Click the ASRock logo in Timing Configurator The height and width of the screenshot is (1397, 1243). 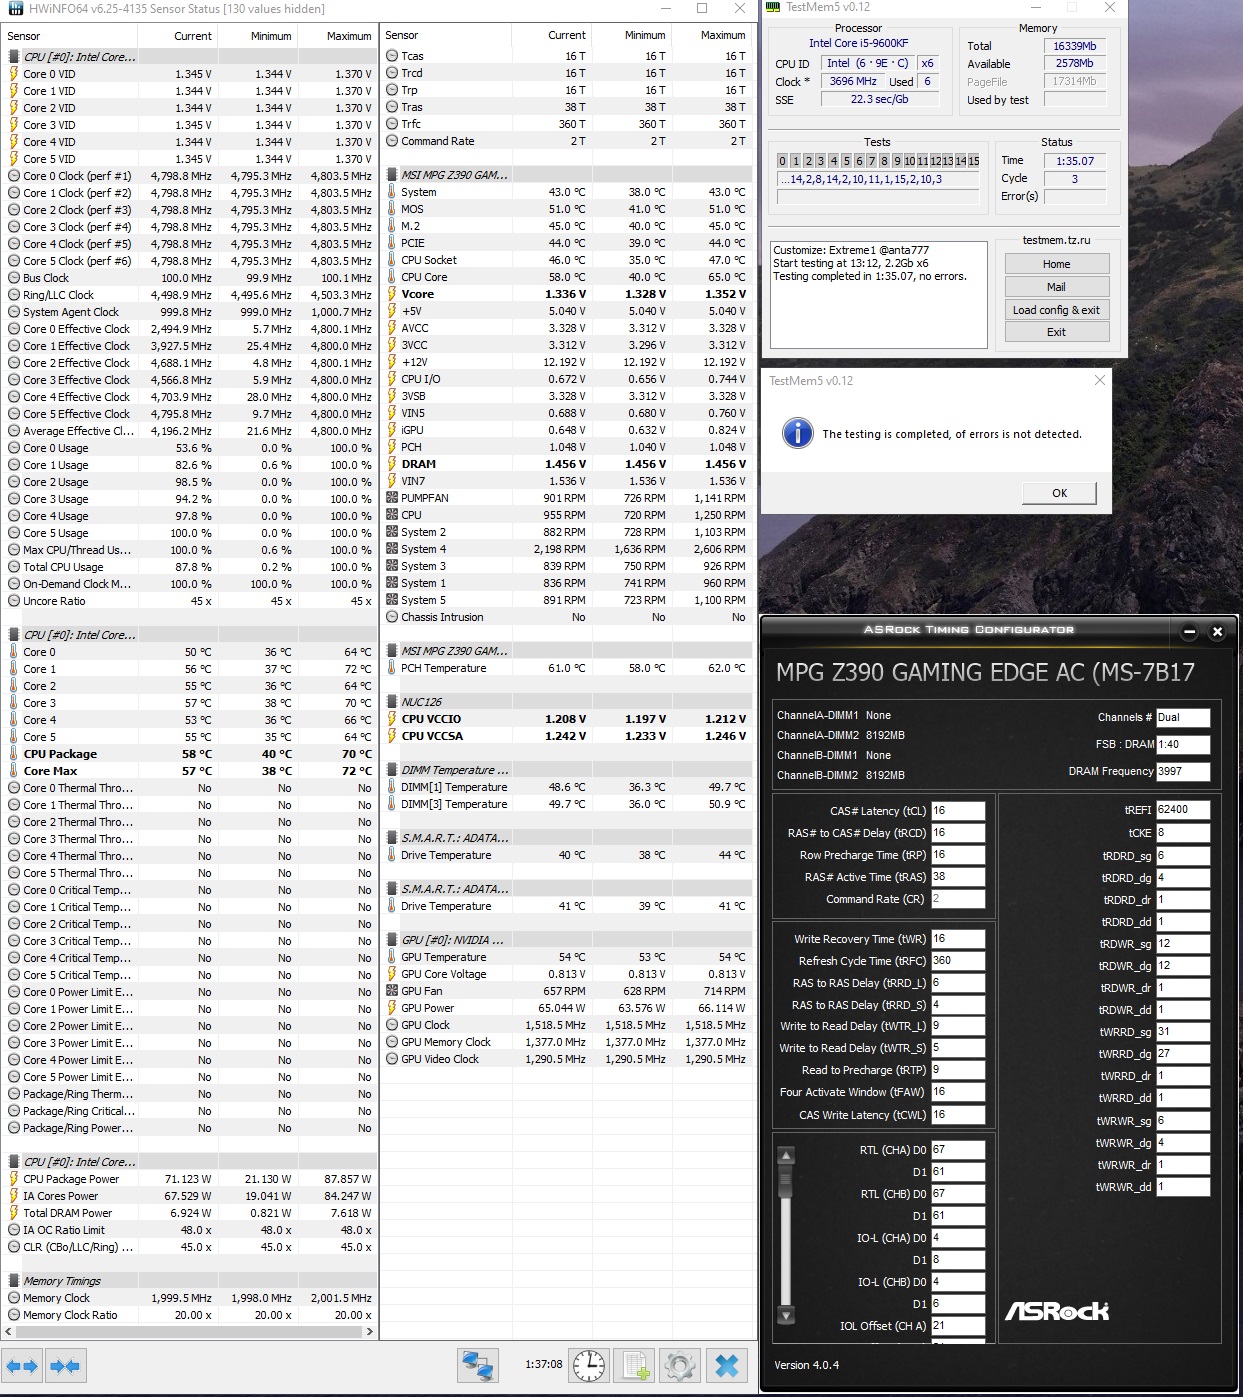click(x=1057, y=1311)
